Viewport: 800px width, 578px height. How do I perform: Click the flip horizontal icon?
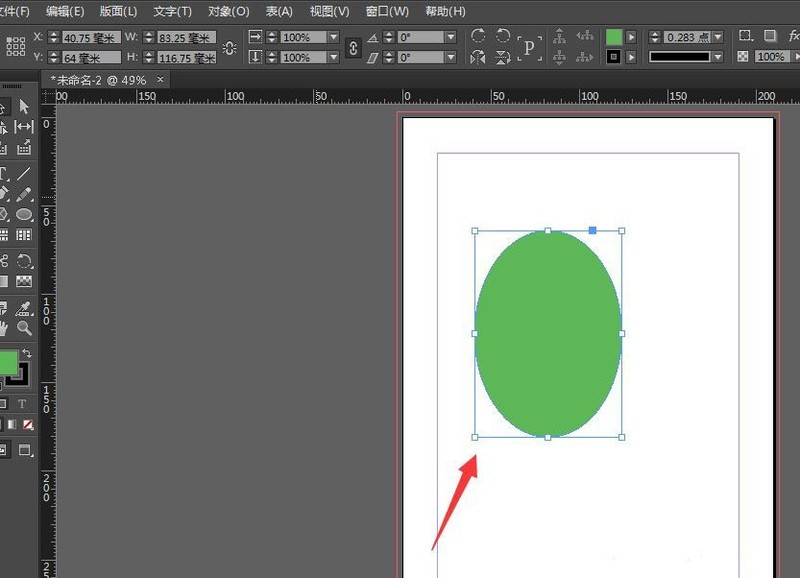pyautogui.click(x=478, y=58)
